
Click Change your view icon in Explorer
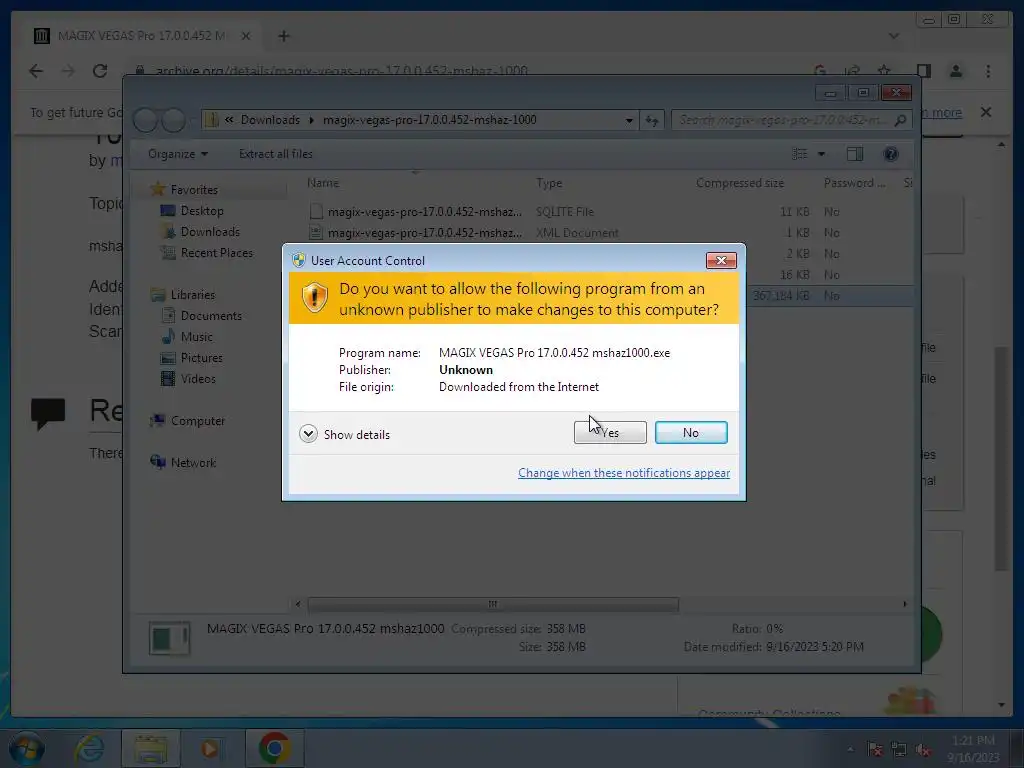(800, 154)
